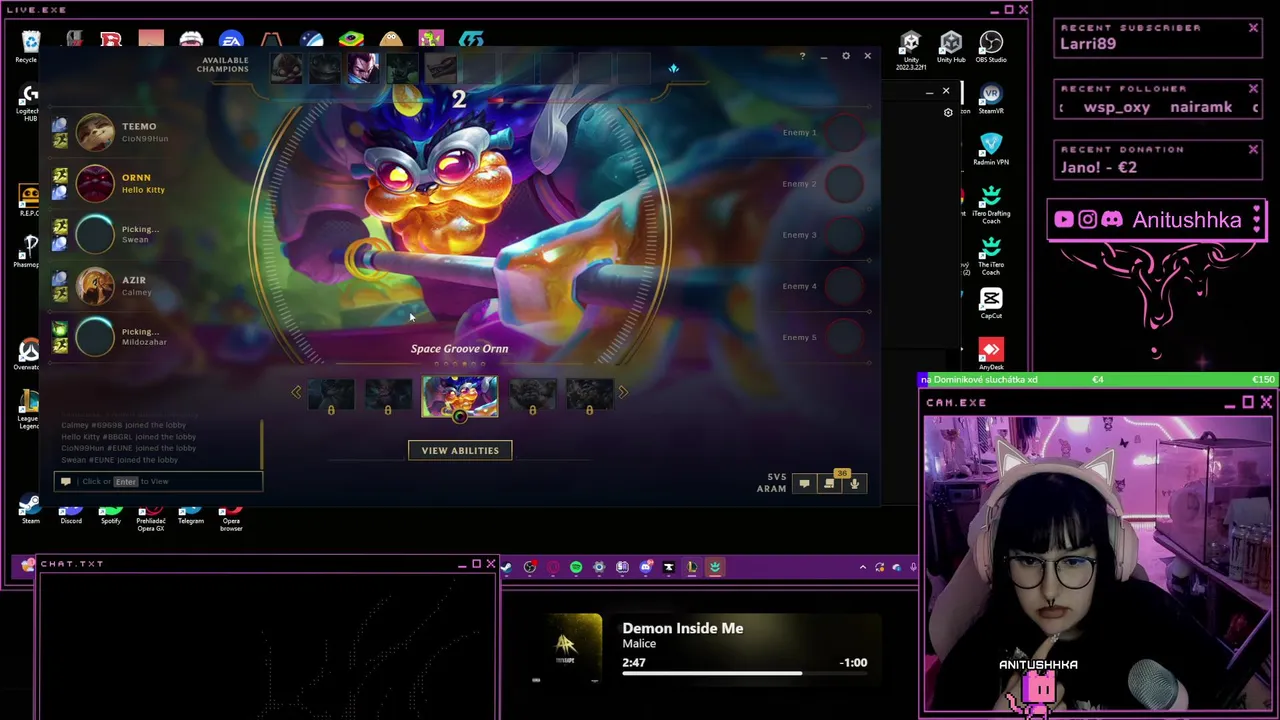Seek the Demon Inside Me progress bar
Screen dimensions: 1280x720
coord(745,673)
